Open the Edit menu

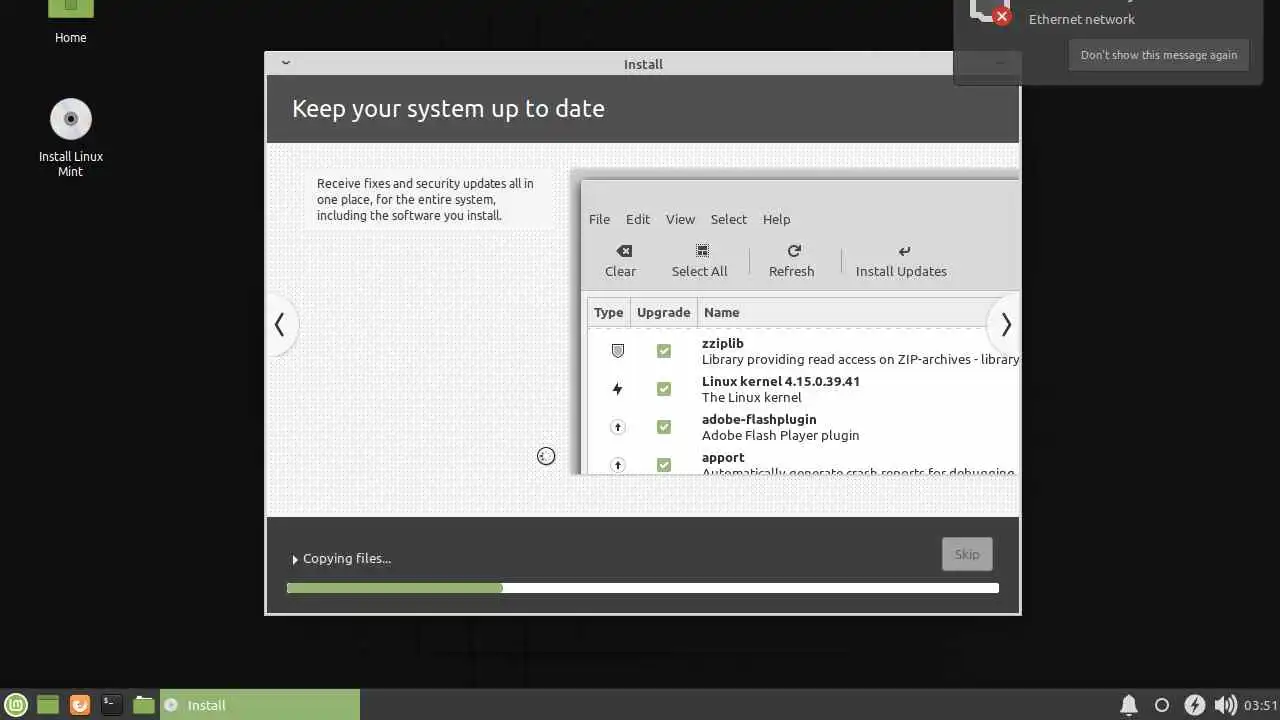638,219
